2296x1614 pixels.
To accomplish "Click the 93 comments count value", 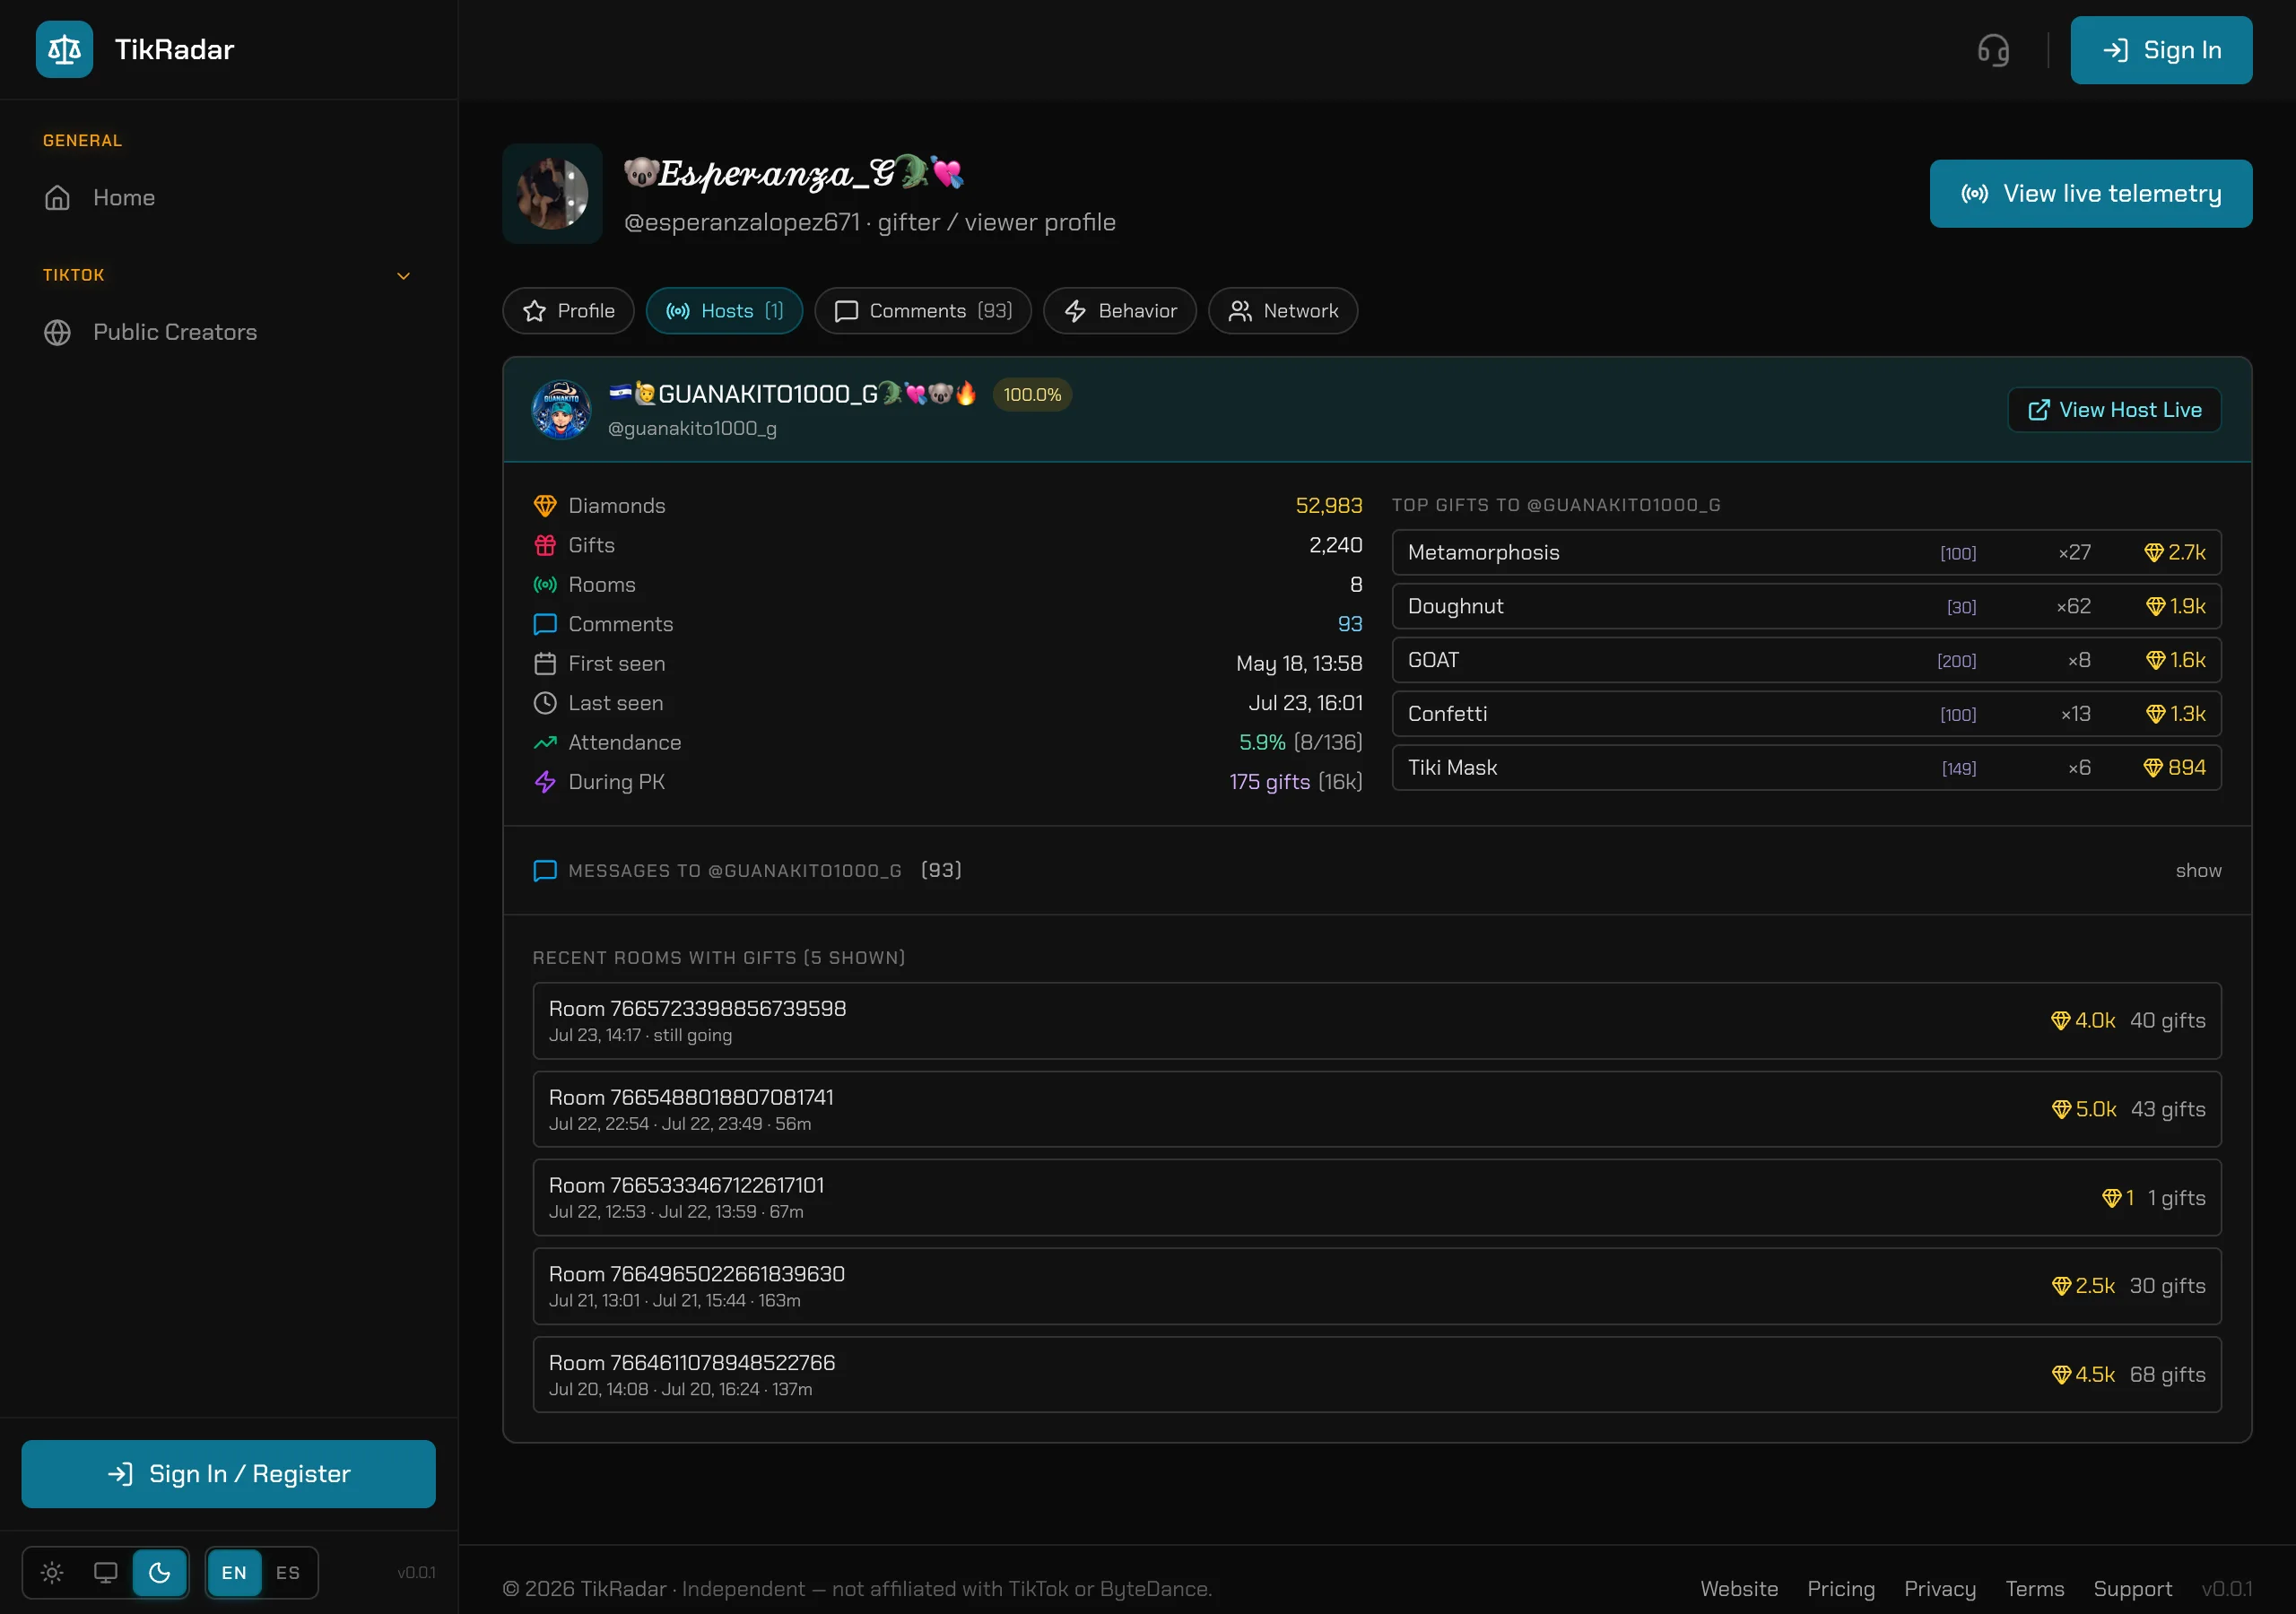I will coord(1350,624).
